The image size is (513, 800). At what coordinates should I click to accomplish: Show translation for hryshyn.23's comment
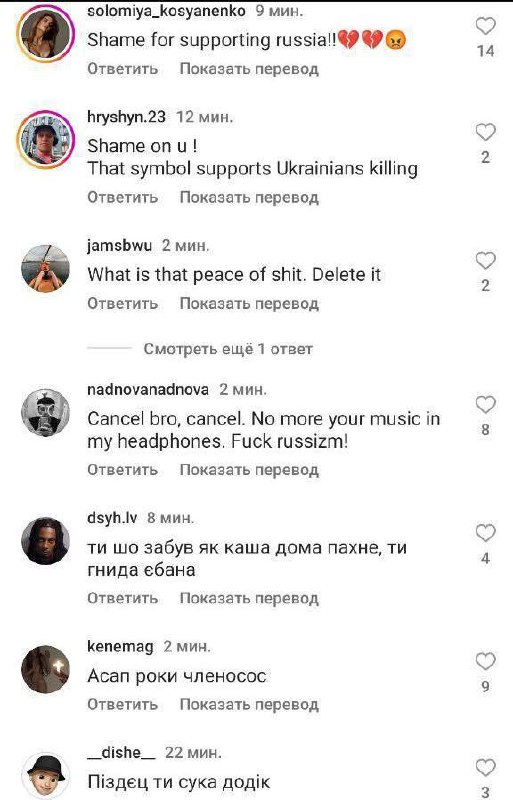coord(249,197)
